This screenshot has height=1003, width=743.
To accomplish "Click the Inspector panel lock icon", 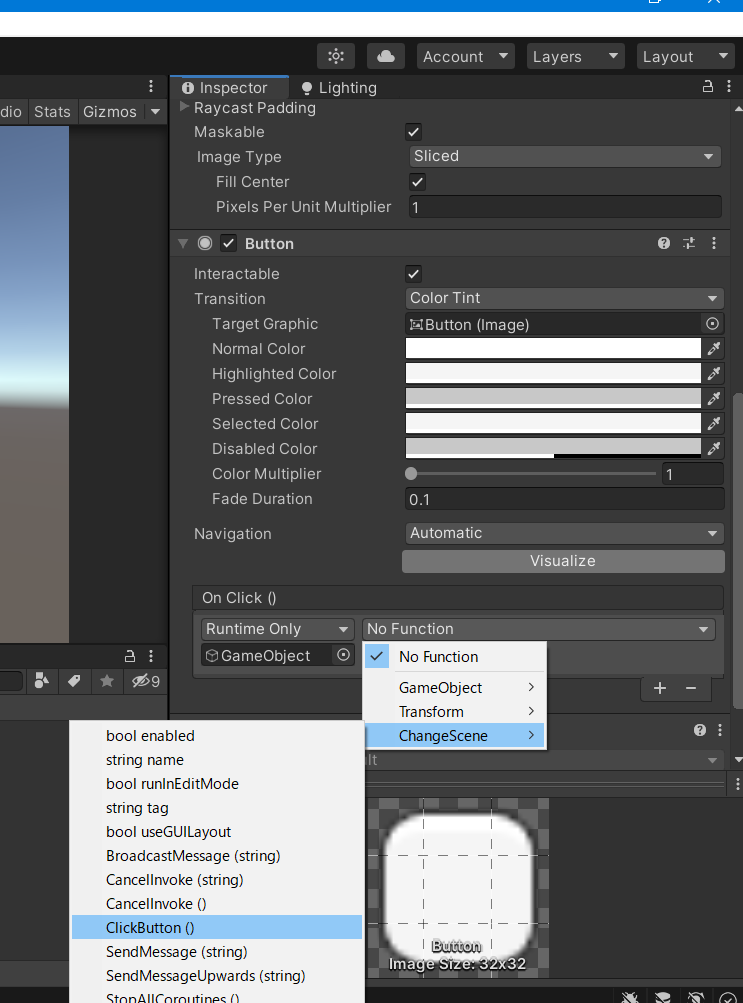I will click(708, 86).
